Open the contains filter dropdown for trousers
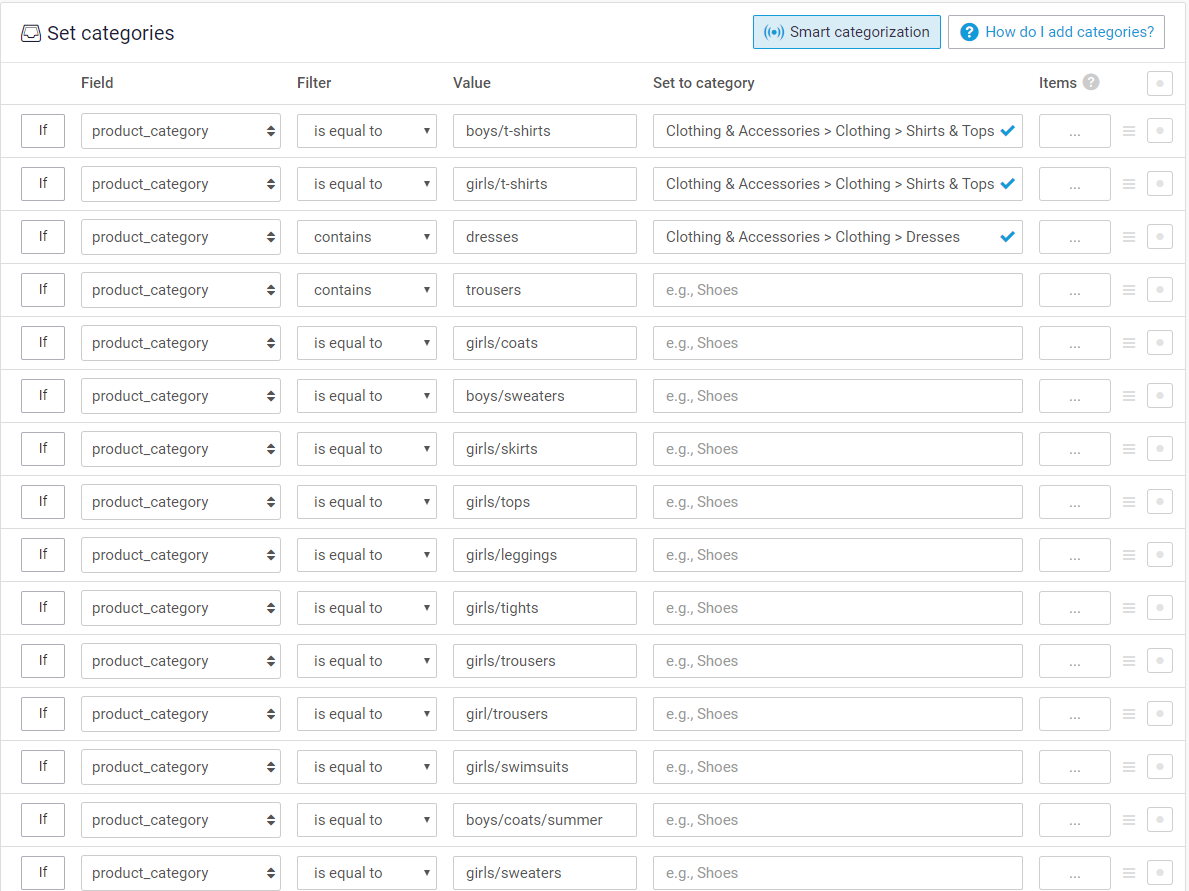Viewport: 1189px width, 891px height. click(367, 290)
